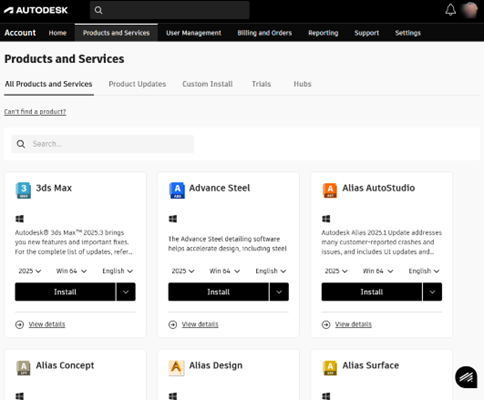Switch to the Custom Install tab

coord(207,84)
